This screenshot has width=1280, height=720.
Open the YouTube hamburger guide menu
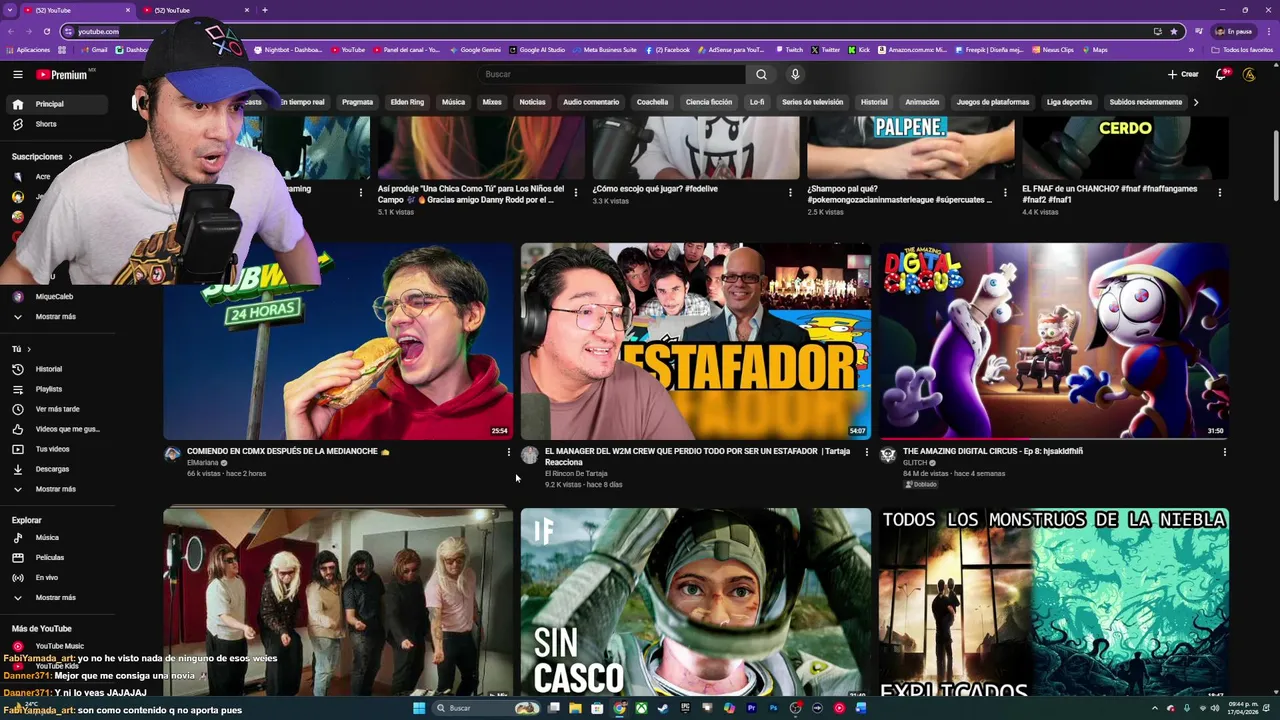18,74
